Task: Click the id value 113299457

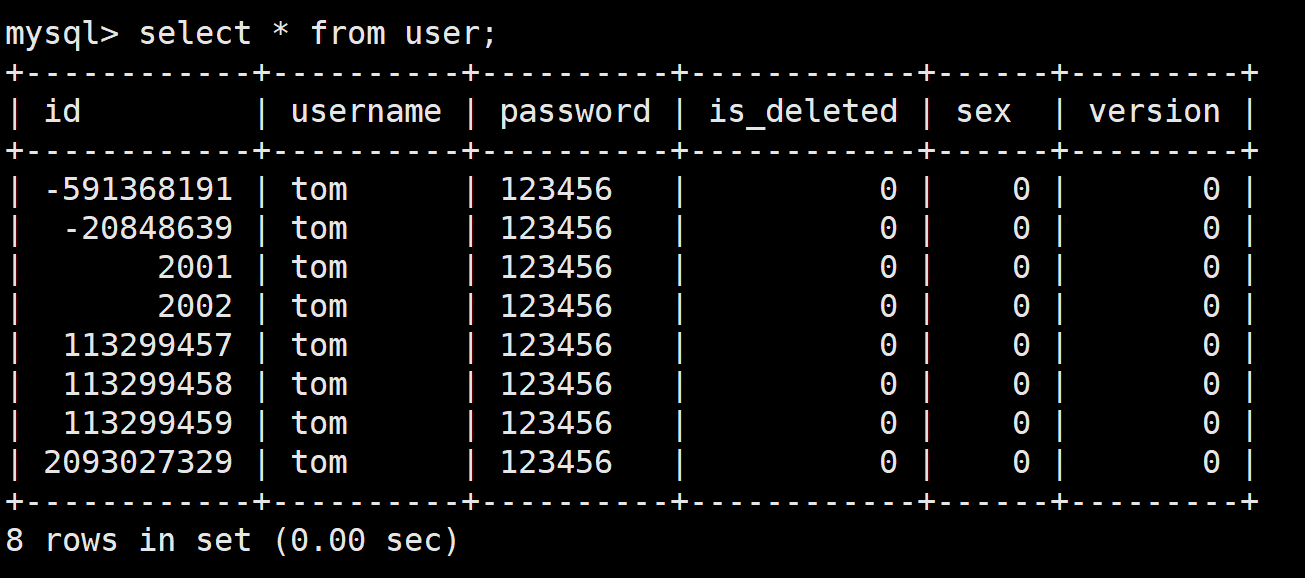Action: coord(148,345)
